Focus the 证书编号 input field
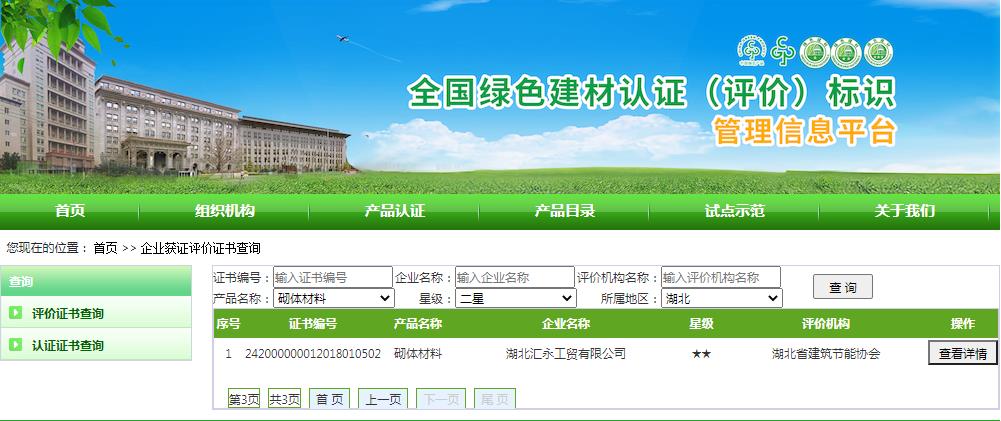1001x421 pixels. point(333,277)
